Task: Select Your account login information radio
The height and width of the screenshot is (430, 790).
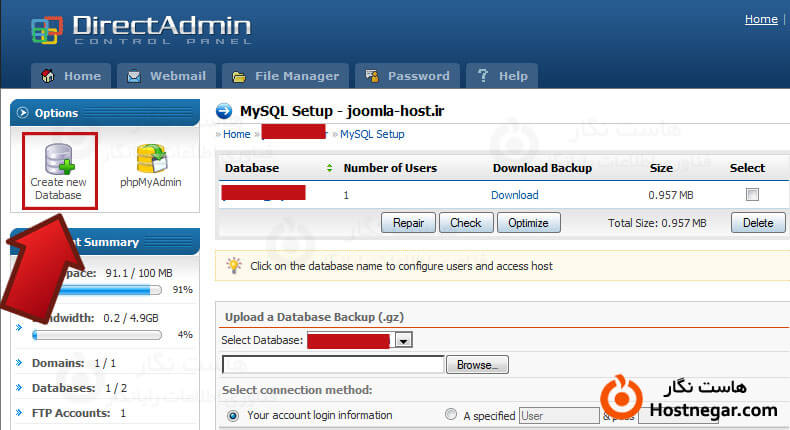Action: pyautogui.click(x=233, y=416)
